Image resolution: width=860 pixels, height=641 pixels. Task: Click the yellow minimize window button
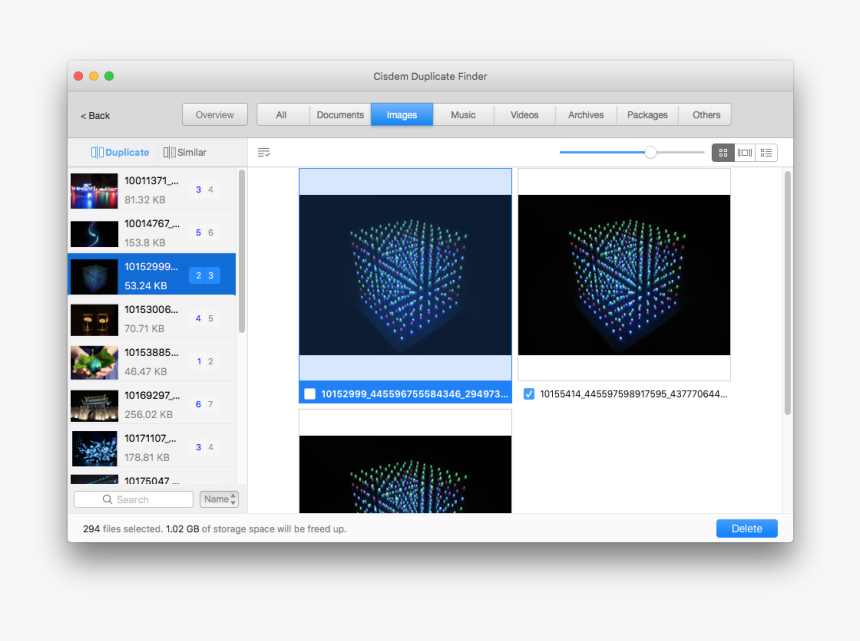[x=94, y=76]
